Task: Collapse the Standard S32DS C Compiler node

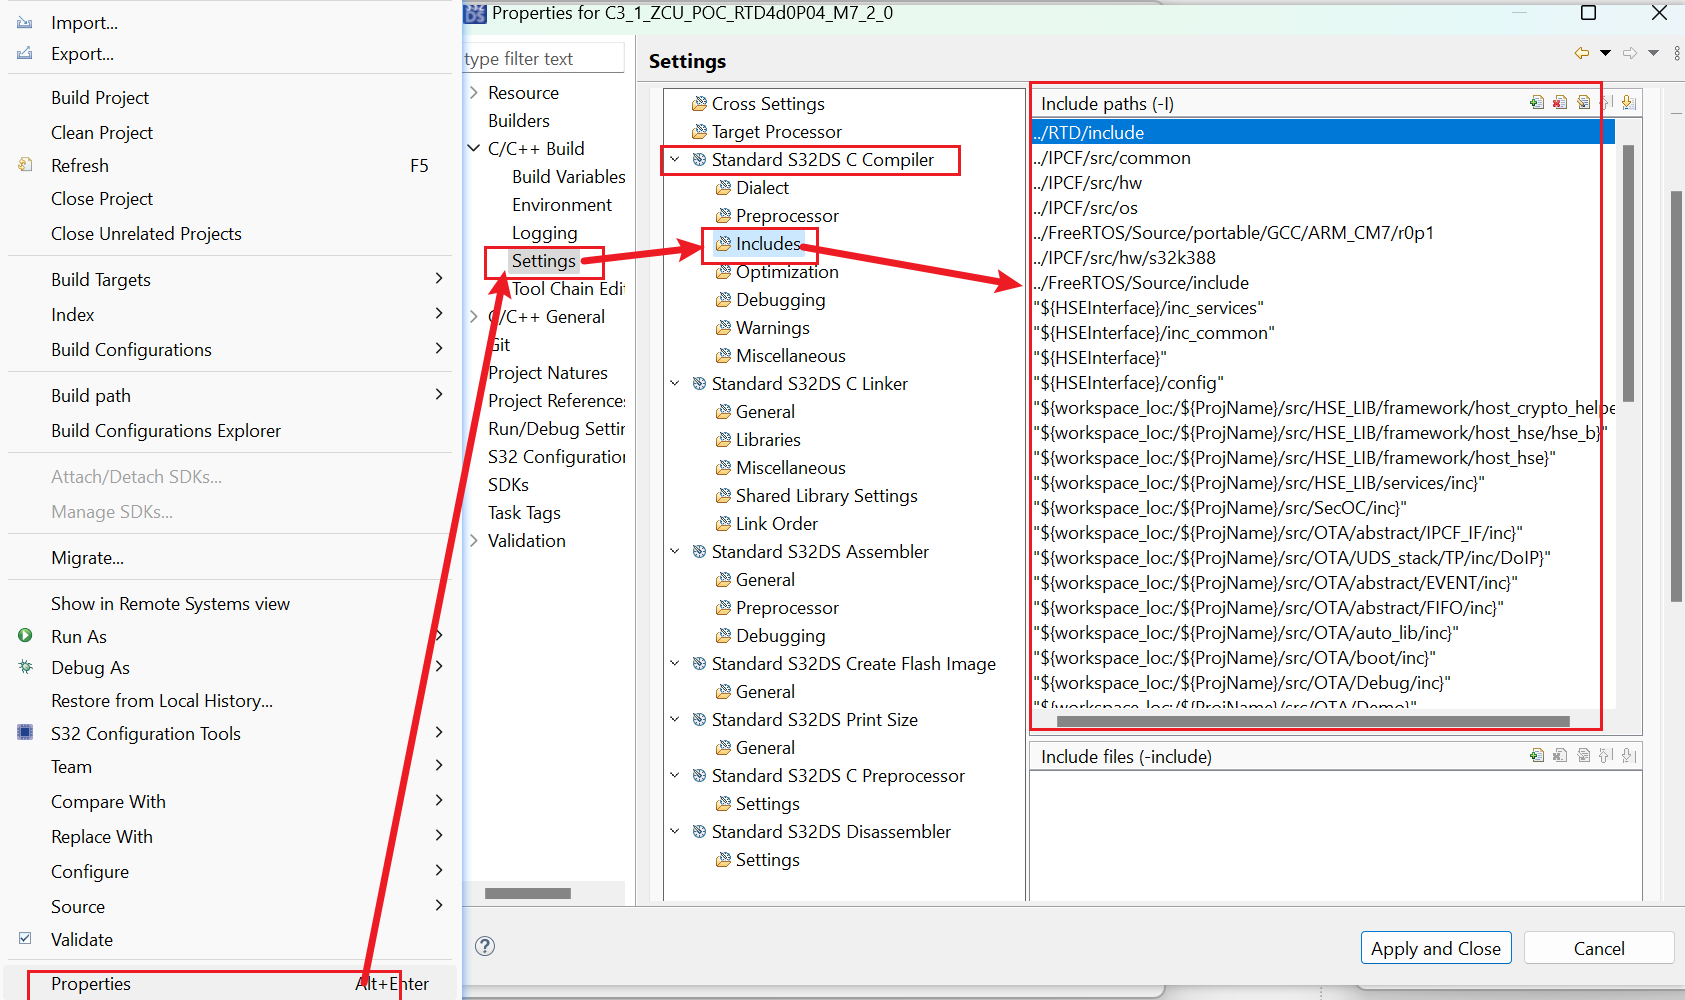Action: (675, 159)
